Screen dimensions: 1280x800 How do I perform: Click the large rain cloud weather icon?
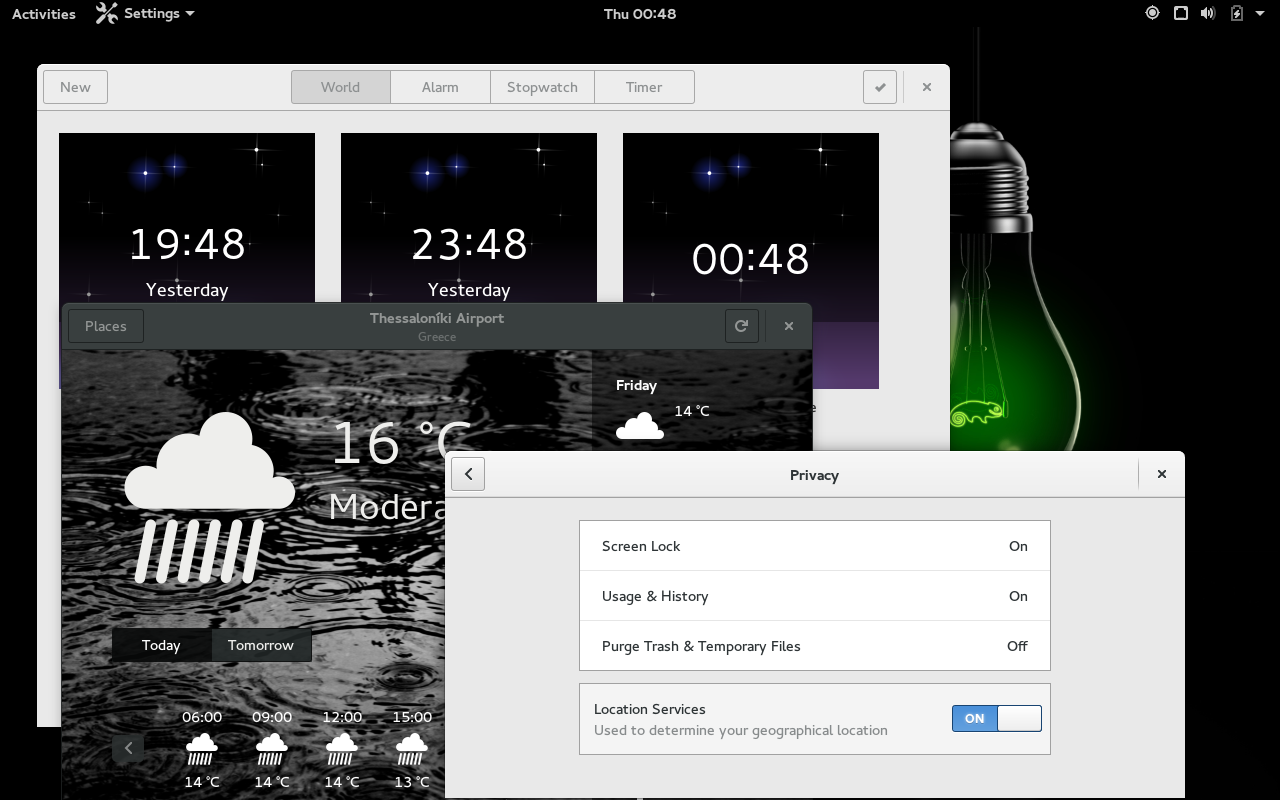pyautogui.click(x=210, y=497)
